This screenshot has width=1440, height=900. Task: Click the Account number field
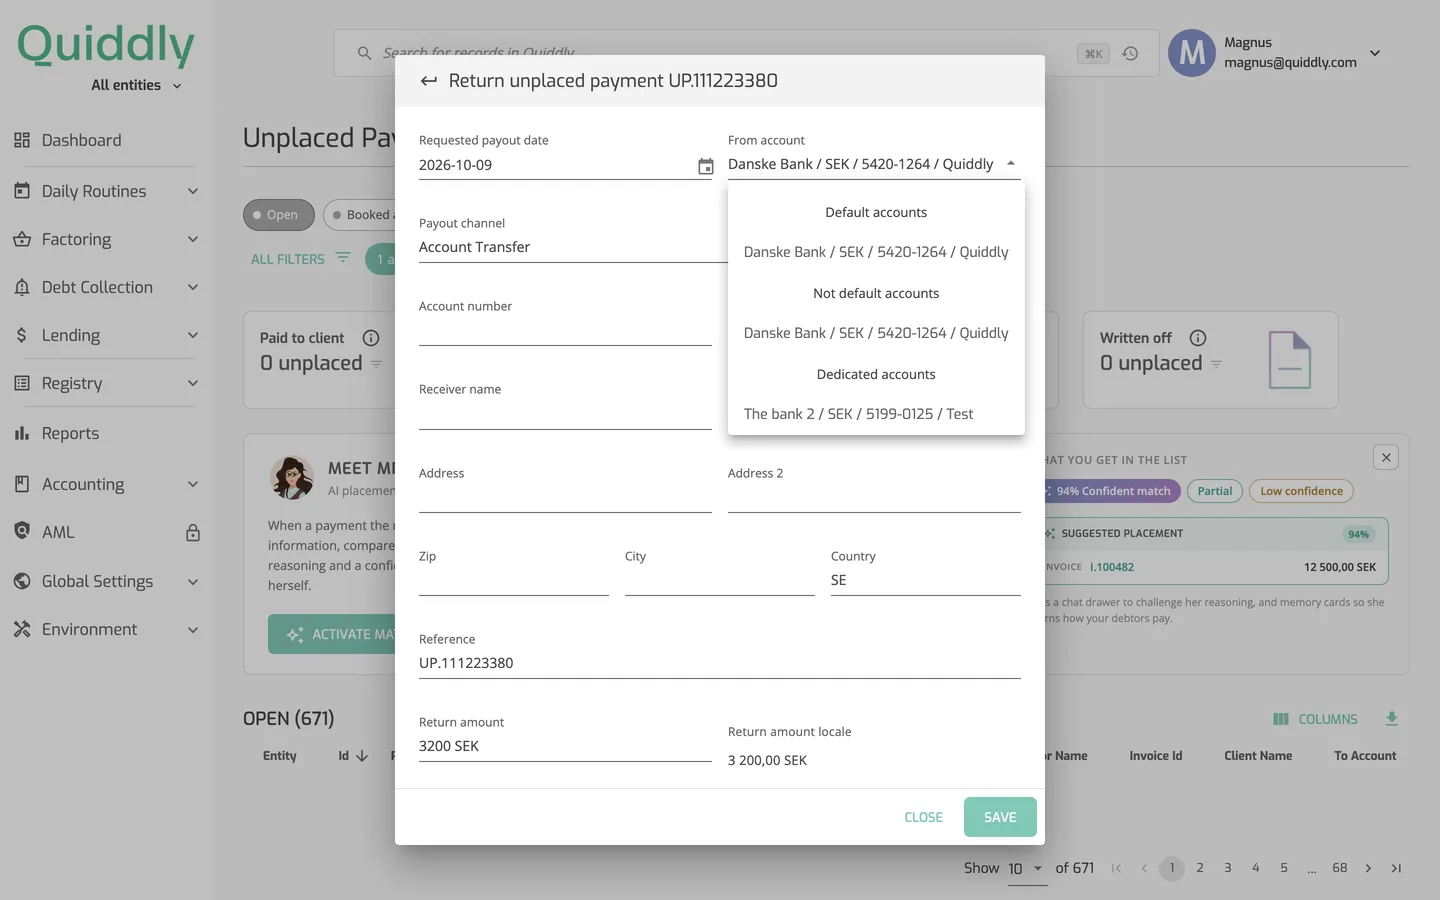(x=565, y=331)
